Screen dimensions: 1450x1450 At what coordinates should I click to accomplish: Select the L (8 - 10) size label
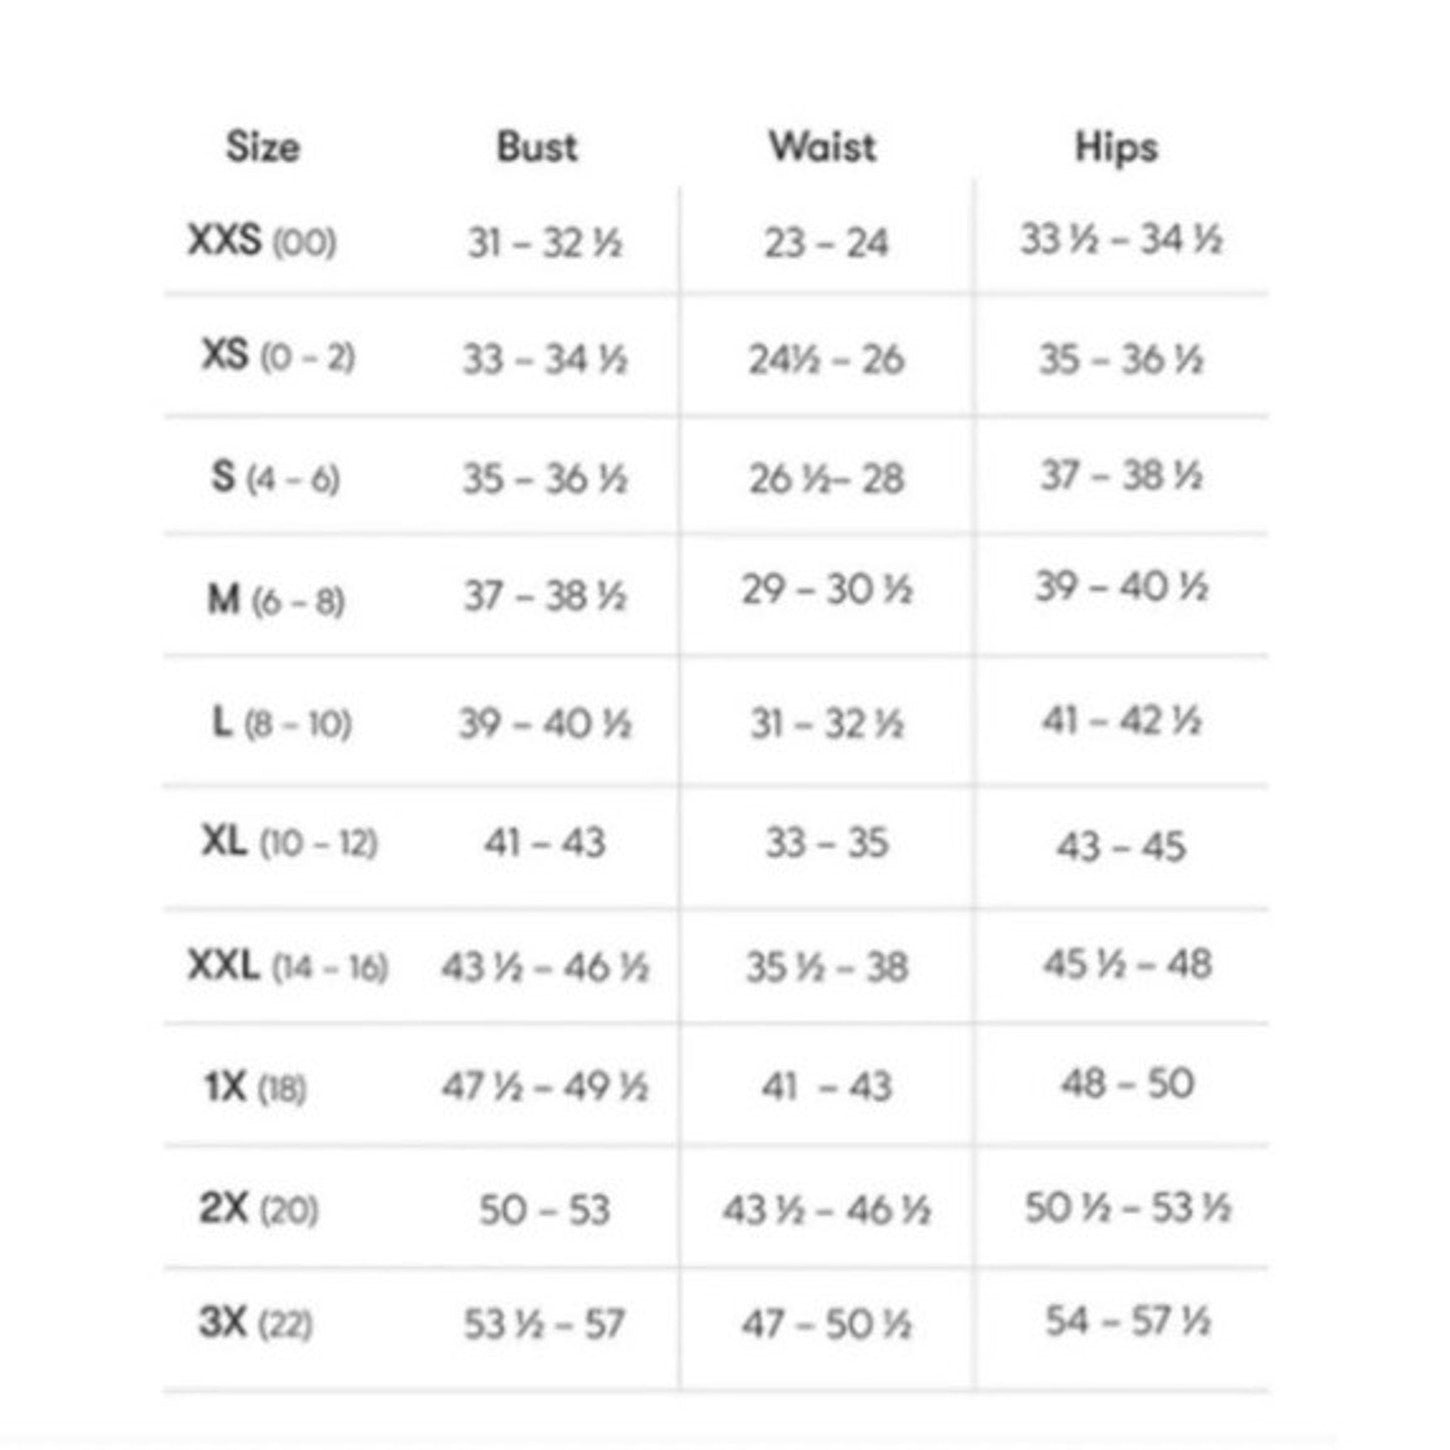click(x=282, y=722)
